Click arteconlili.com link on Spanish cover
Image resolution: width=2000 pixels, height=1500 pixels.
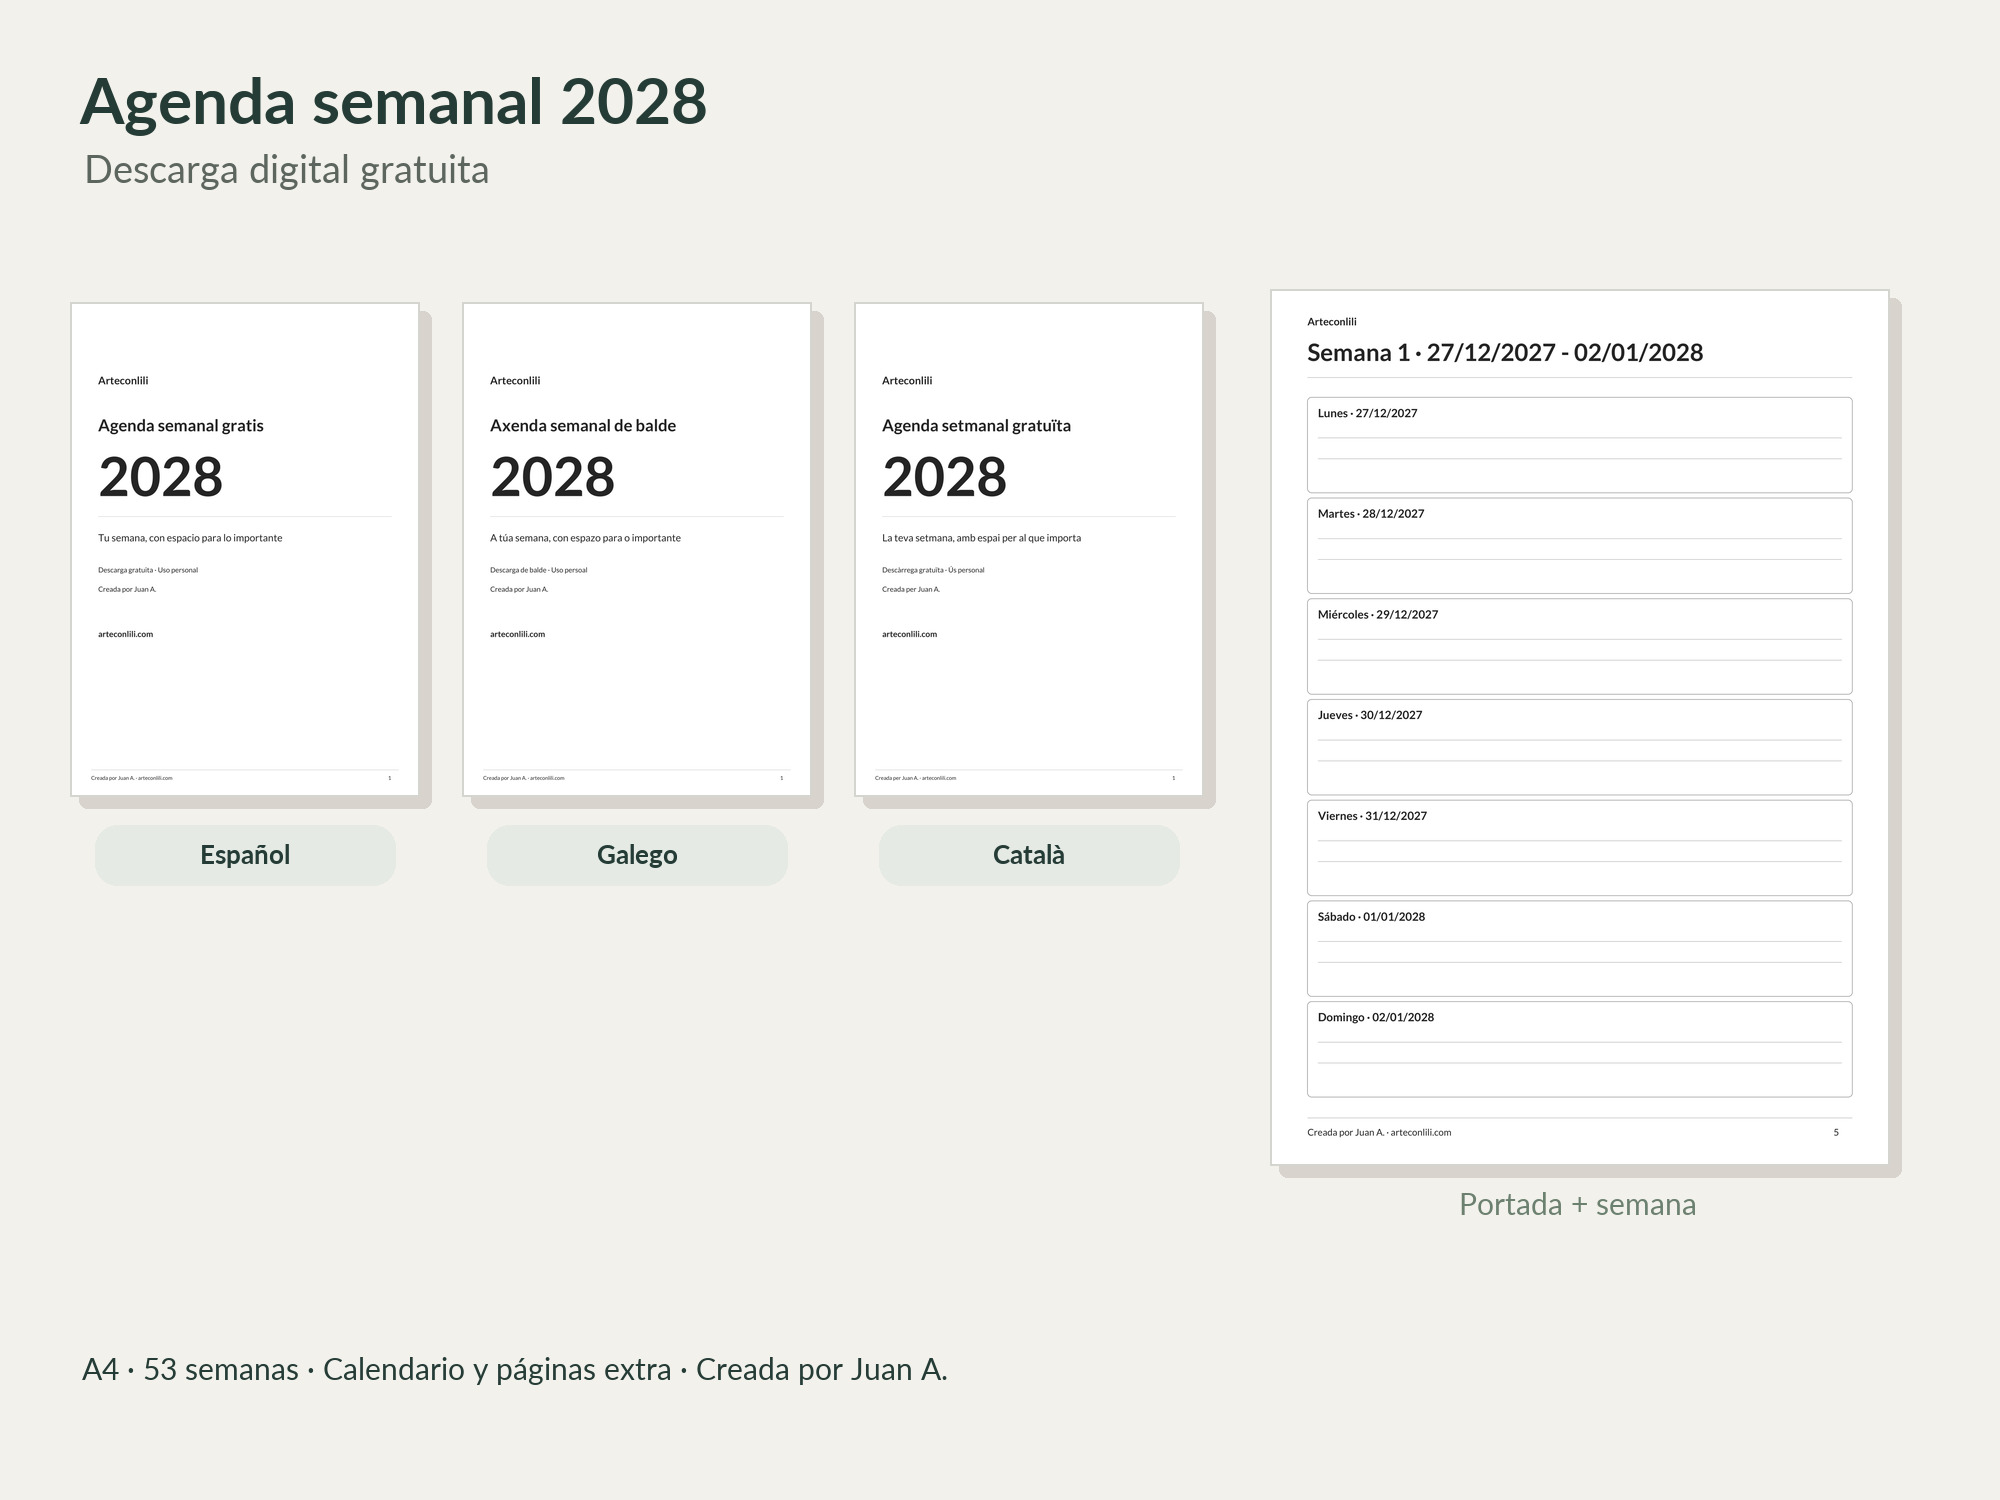pyautogui.click(x=125, y=634)
